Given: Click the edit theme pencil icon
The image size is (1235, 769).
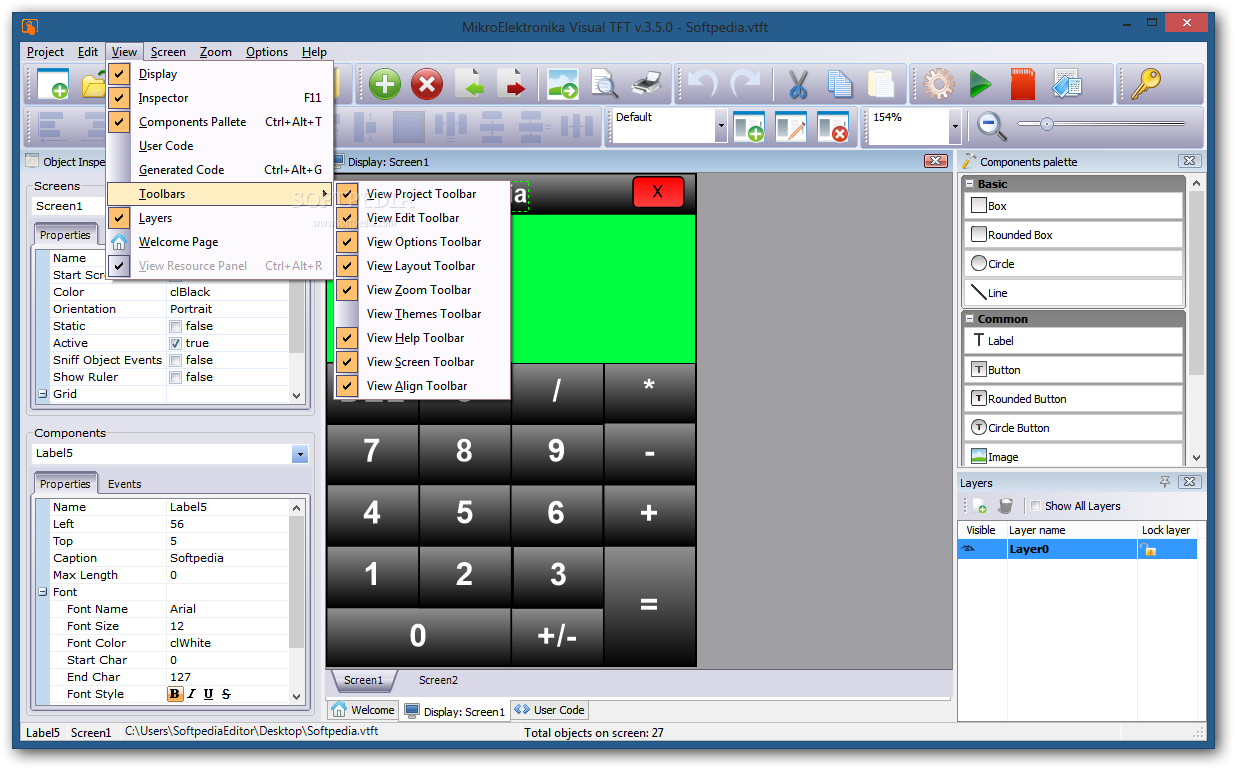Looking at the screenshot, I should coord(790,127).
